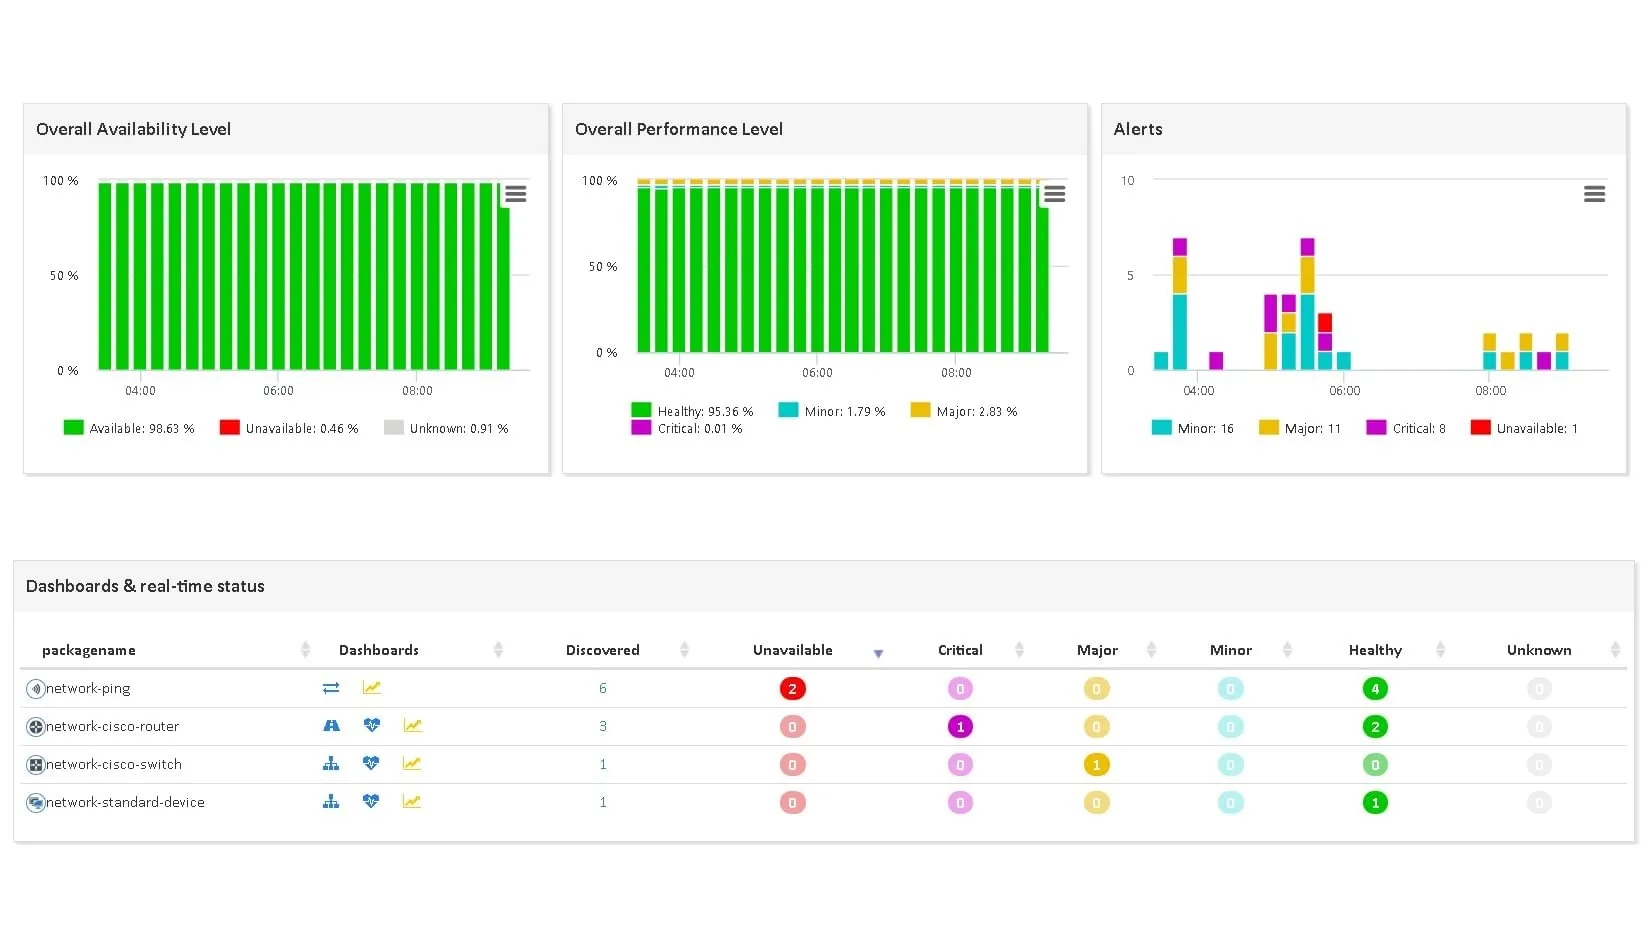
Task: Click network-cisco-router package name
Action: pos(112,726)
